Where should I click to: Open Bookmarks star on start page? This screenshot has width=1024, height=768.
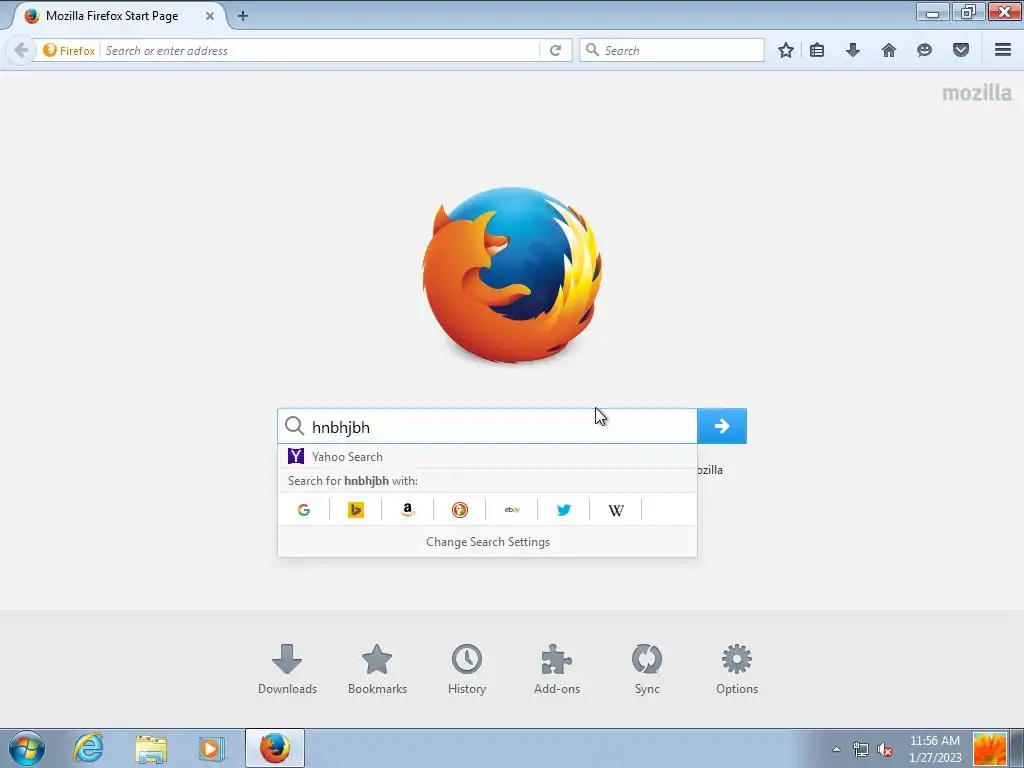(377, 669)
